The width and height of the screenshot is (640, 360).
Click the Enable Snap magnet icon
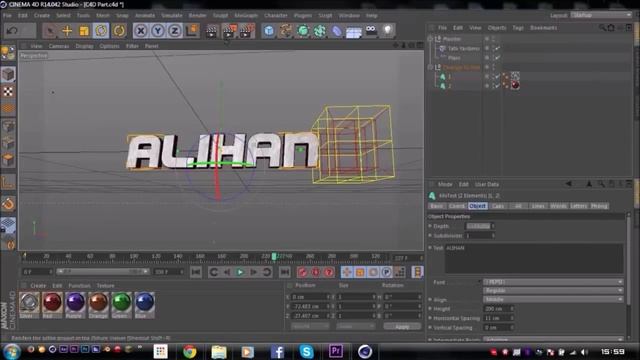tap(8, 204)
